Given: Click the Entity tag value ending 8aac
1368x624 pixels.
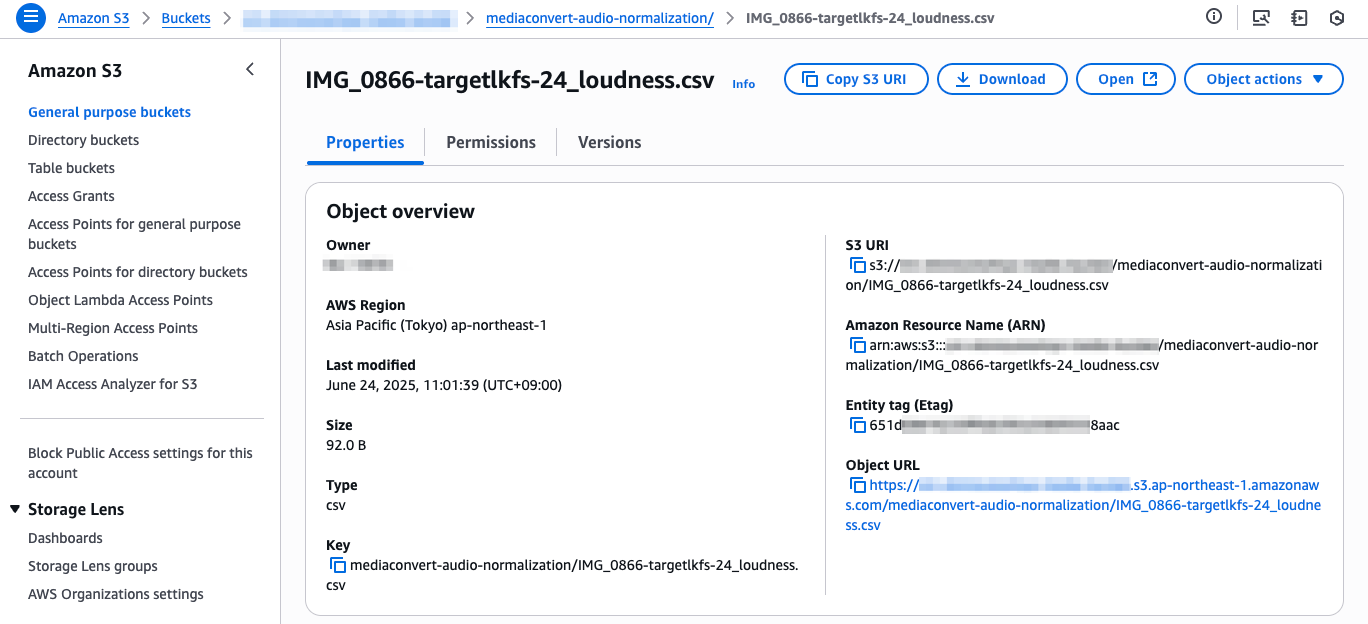Looking at the screenshot, I should (x=995, y=425).
